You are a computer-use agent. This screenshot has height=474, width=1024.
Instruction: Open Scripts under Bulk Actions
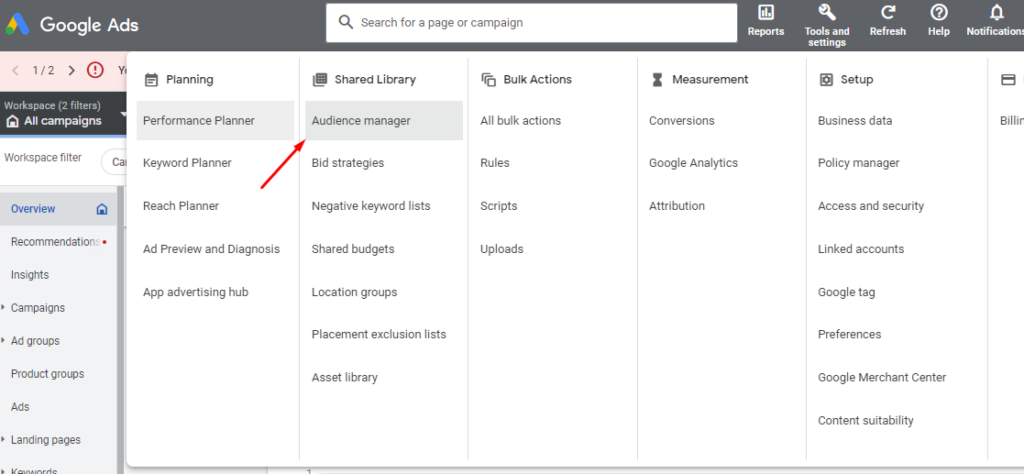click(499, 206)
